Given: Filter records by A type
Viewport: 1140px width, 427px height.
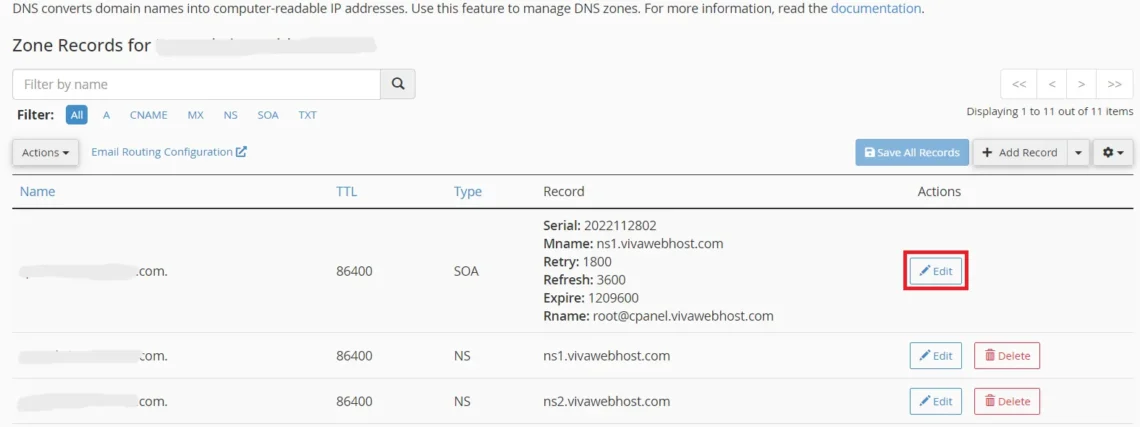Looking at the screenshot, I should [106, 115].
